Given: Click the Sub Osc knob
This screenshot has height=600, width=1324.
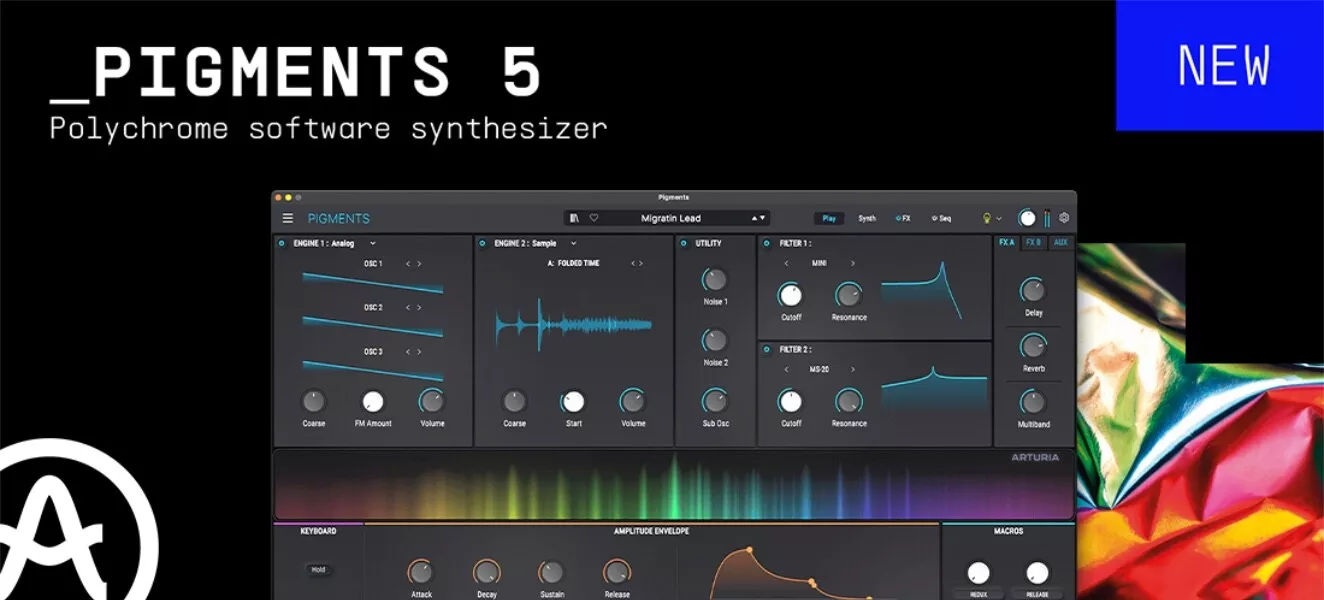Looking at the screenshot, I should click(715, 401).
